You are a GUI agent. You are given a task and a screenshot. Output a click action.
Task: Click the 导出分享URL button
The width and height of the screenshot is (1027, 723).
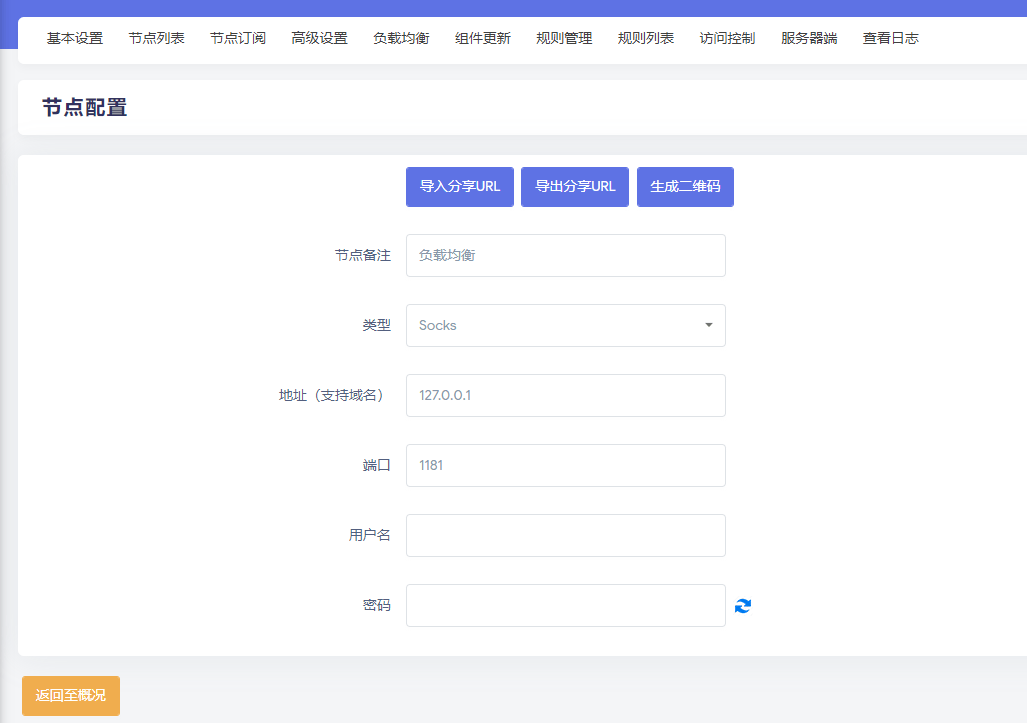pyautogui.click(x=575, y=187)
